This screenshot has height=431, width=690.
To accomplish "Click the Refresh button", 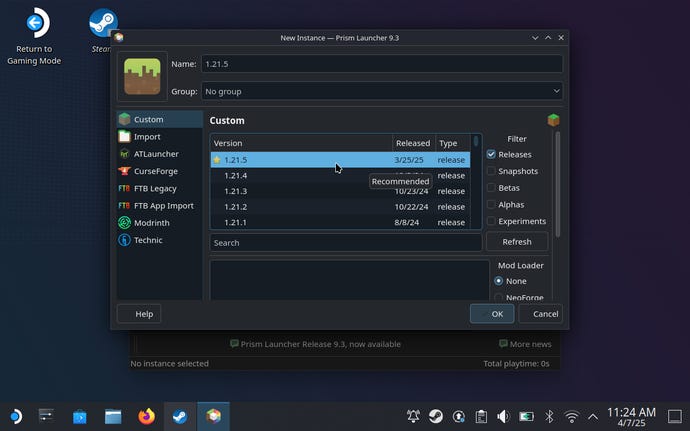I will tap(517, 242).
